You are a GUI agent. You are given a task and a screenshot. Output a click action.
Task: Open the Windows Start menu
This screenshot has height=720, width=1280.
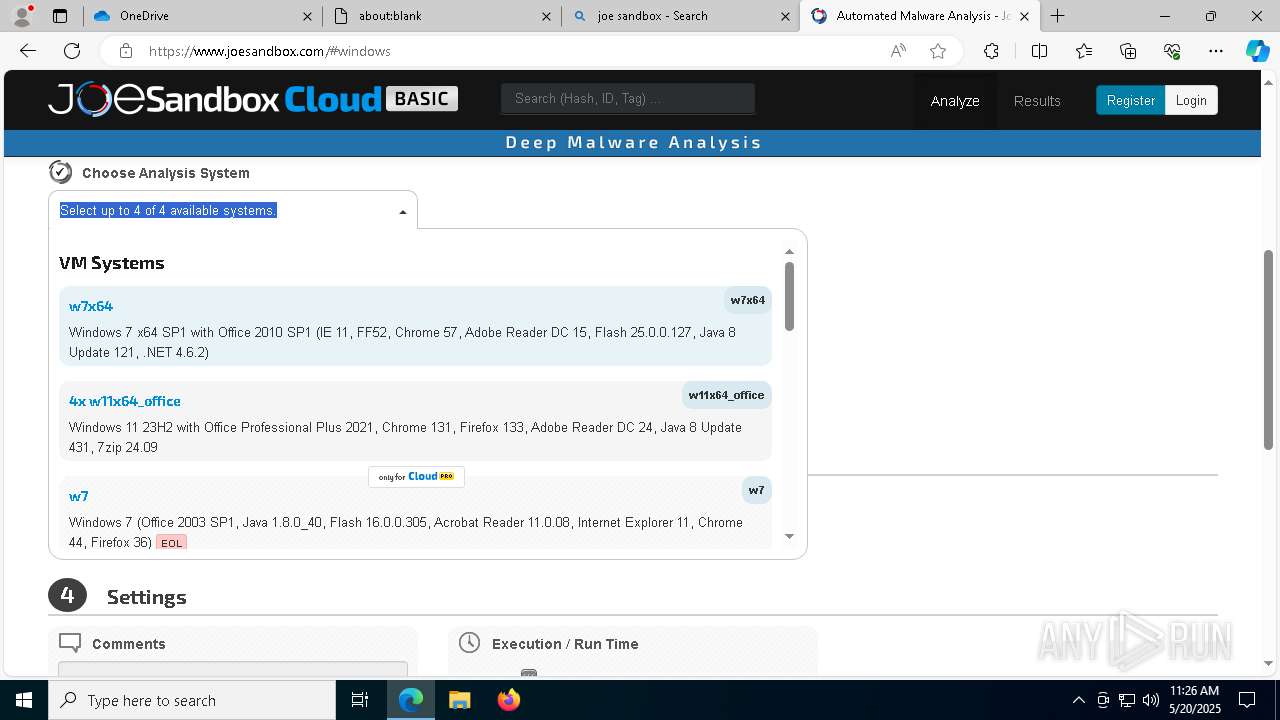[24, 700]
